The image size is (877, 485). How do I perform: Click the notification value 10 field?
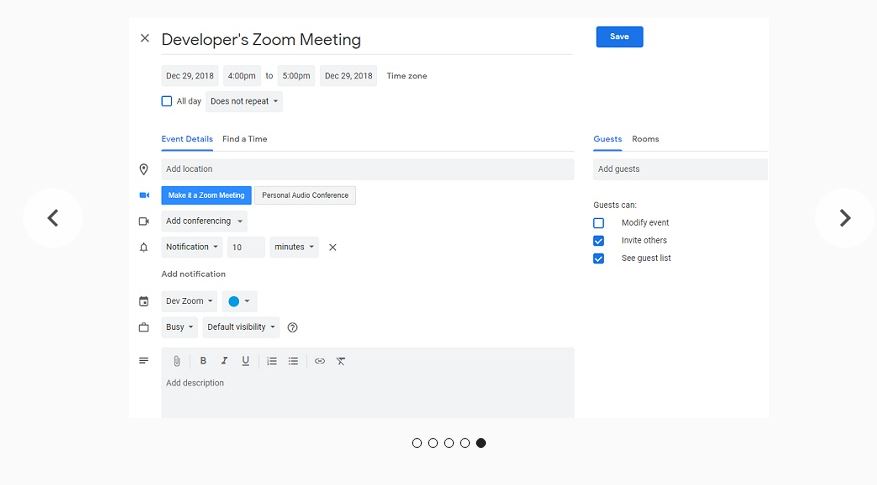click(x=246, y=247)
